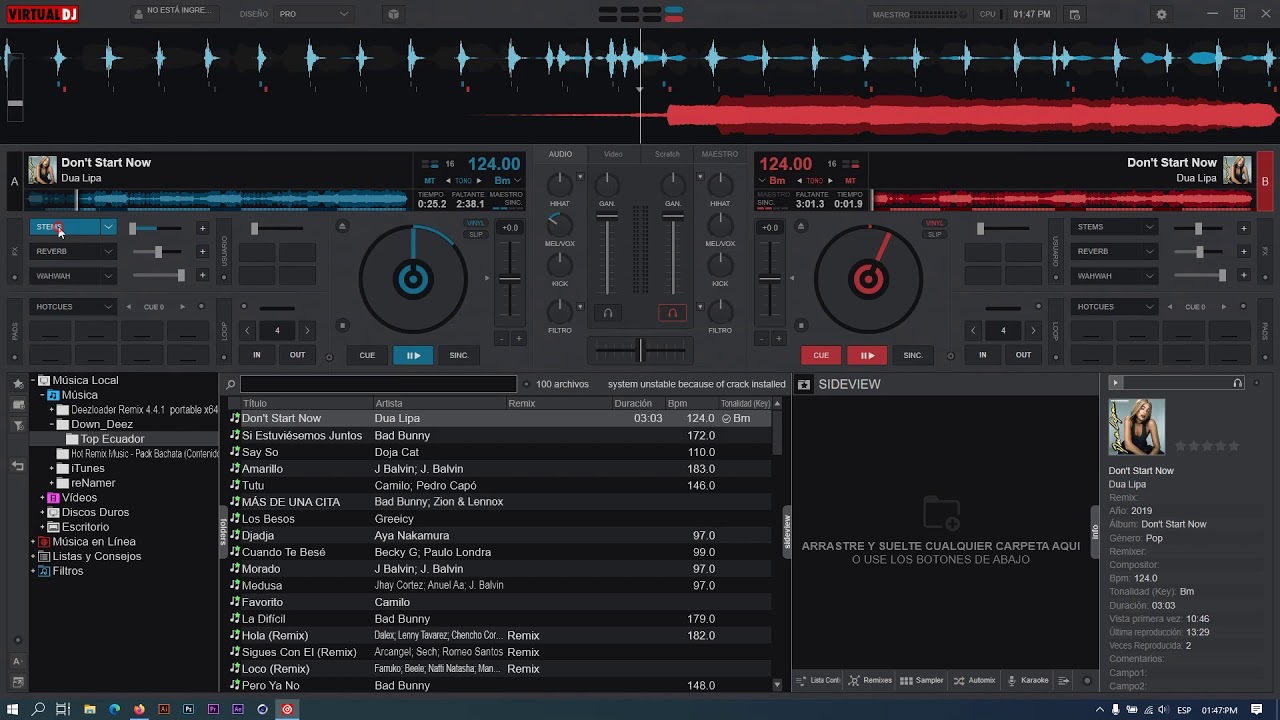
Task: Open Automix in sideview footer
Action: click(x=975, y=680)
